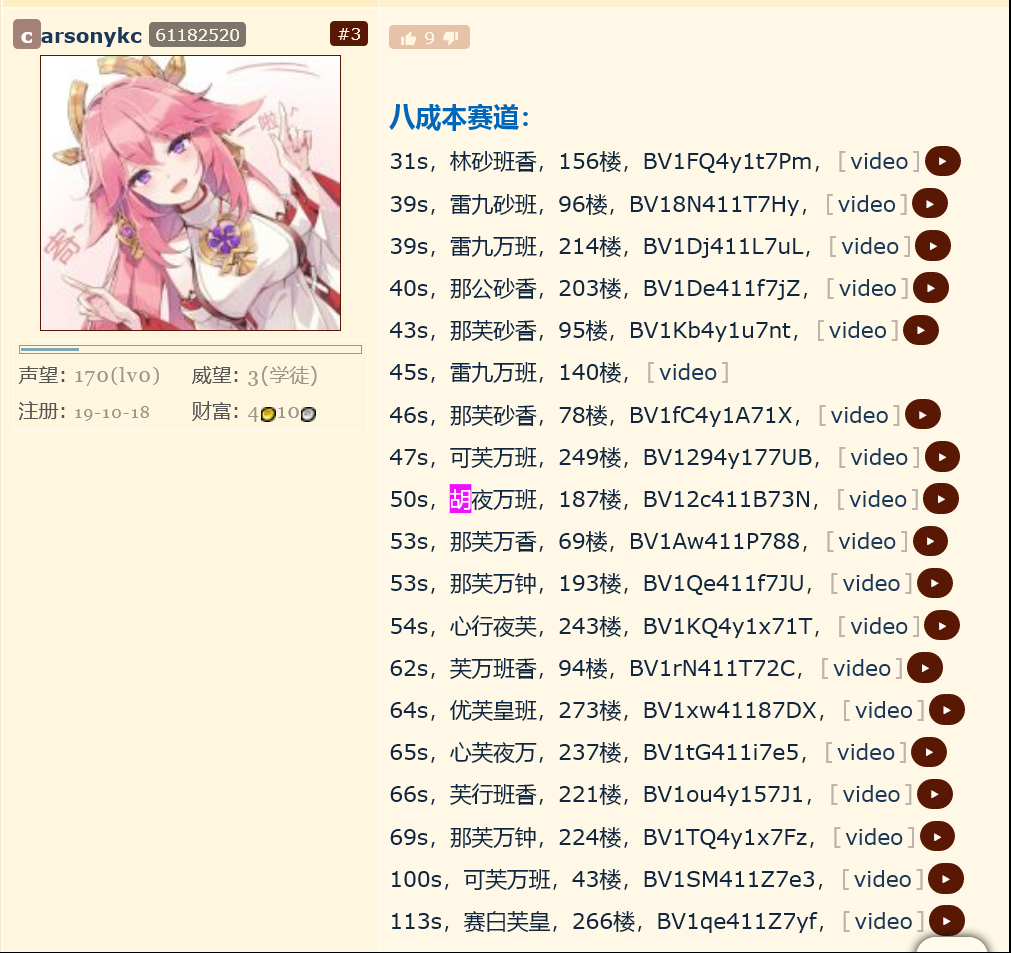
Task: Start the video next to BV1KQ4y1x71T
Action: pos(942,625)
